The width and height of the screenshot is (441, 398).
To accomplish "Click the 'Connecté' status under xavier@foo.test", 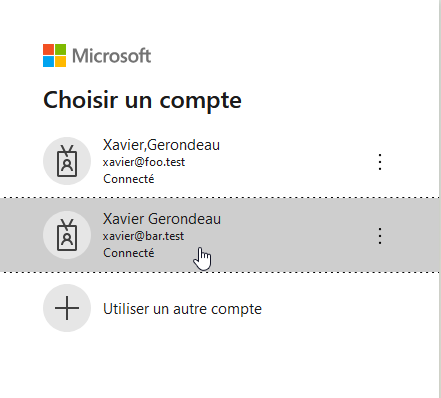I will [129, 179].
